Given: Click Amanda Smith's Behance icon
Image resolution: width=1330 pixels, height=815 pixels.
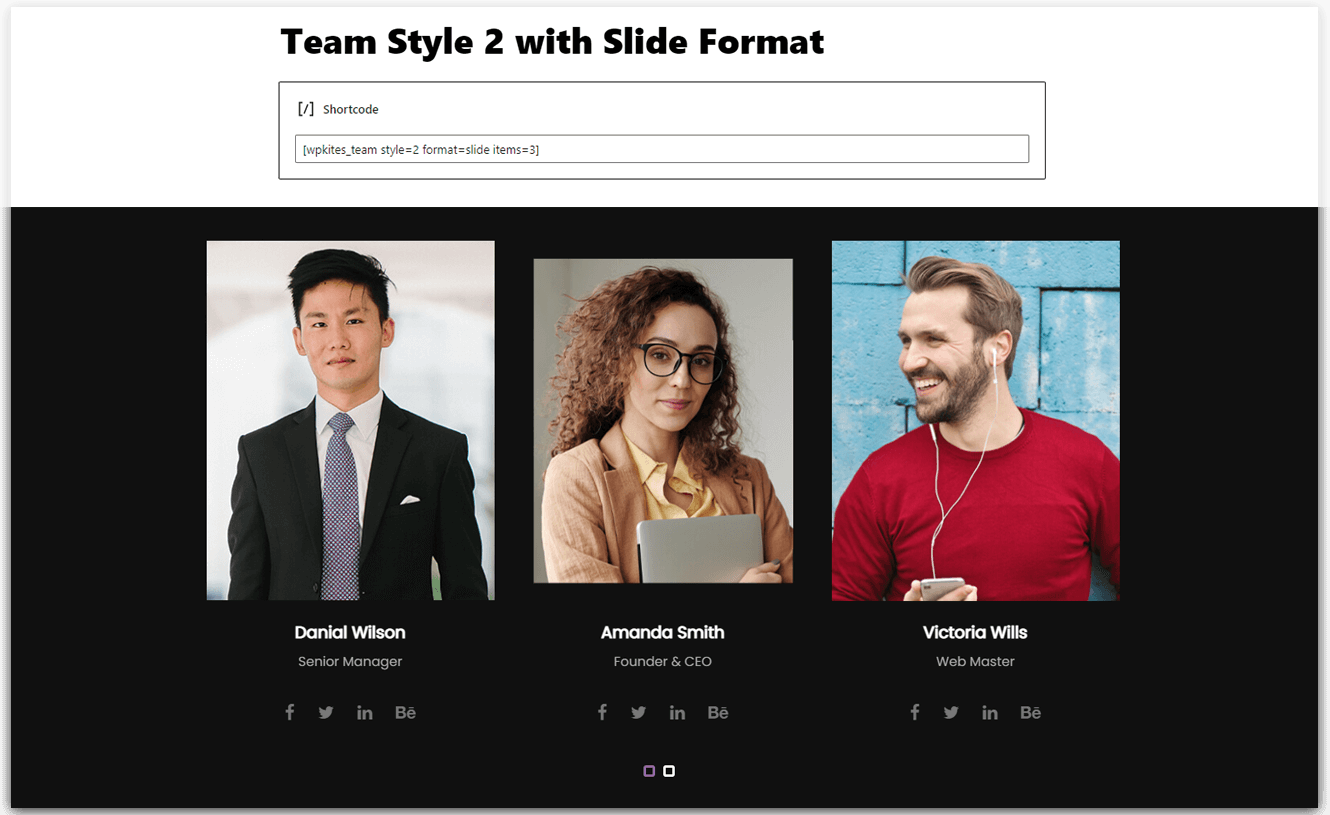Looking at the screenshot, I should pos(718,713).
